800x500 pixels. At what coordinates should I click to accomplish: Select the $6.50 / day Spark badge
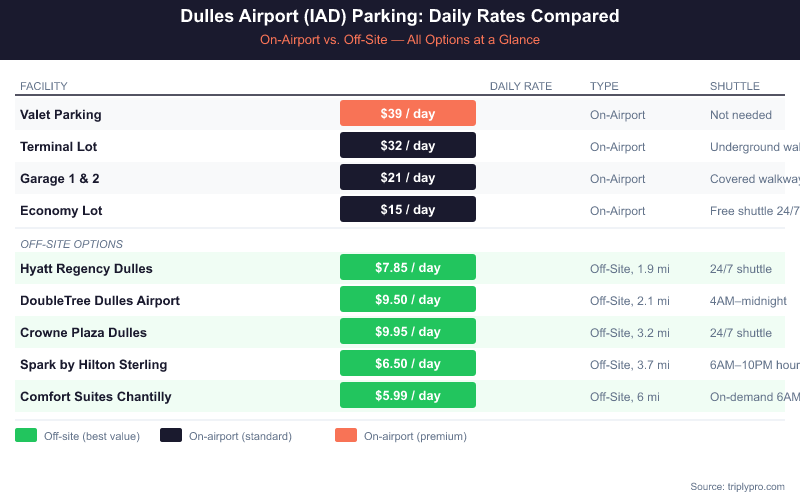coord(408,364)
